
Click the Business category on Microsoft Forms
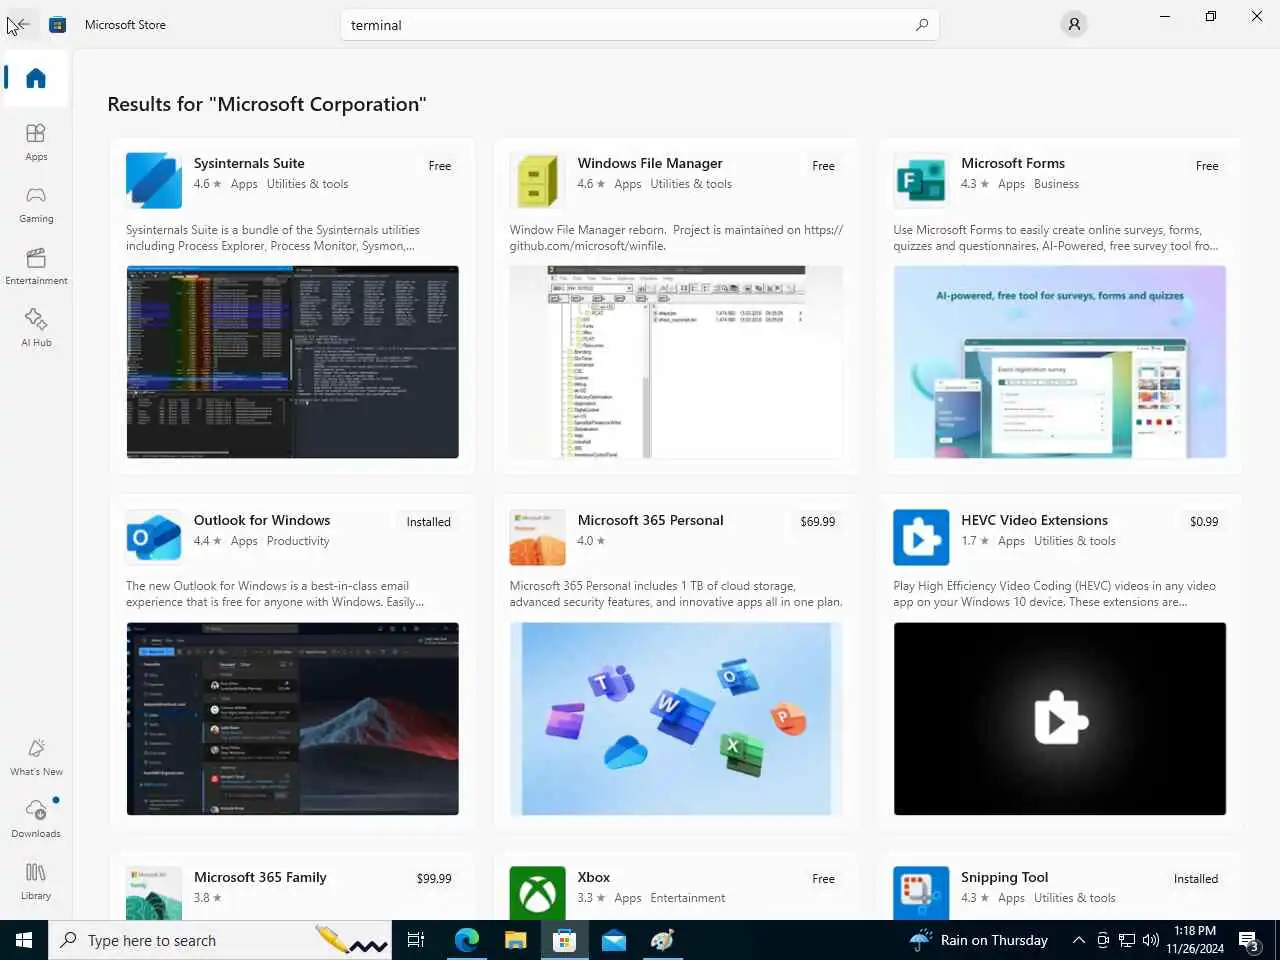pos(1056,184)
